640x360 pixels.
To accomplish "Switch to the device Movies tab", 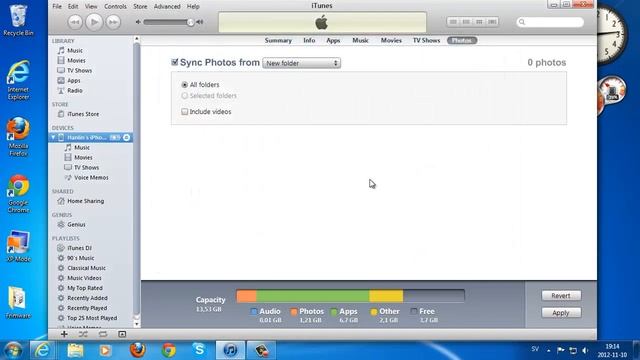I will [391, 40].
